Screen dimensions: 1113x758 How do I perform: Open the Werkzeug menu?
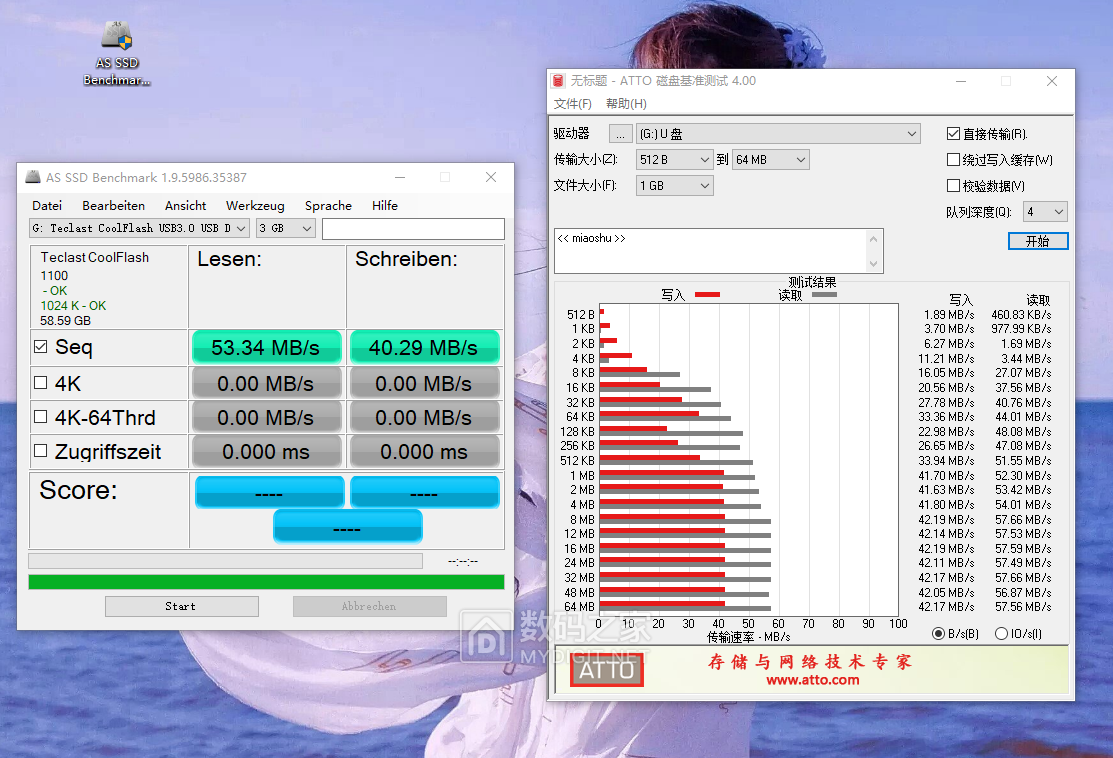[x=255, y=205]
